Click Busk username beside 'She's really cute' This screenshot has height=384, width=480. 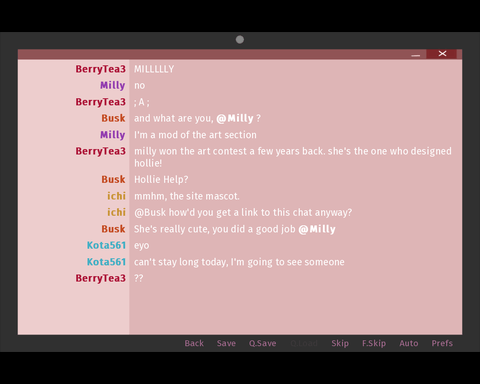(113, 229)
